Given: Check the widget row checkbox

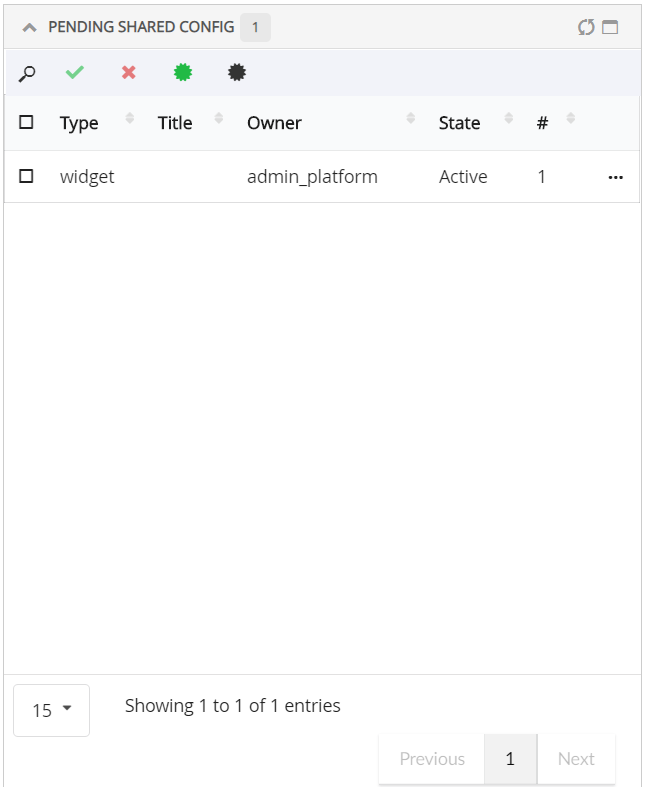Looking at the screenshot, I should (x=26, y=176).
